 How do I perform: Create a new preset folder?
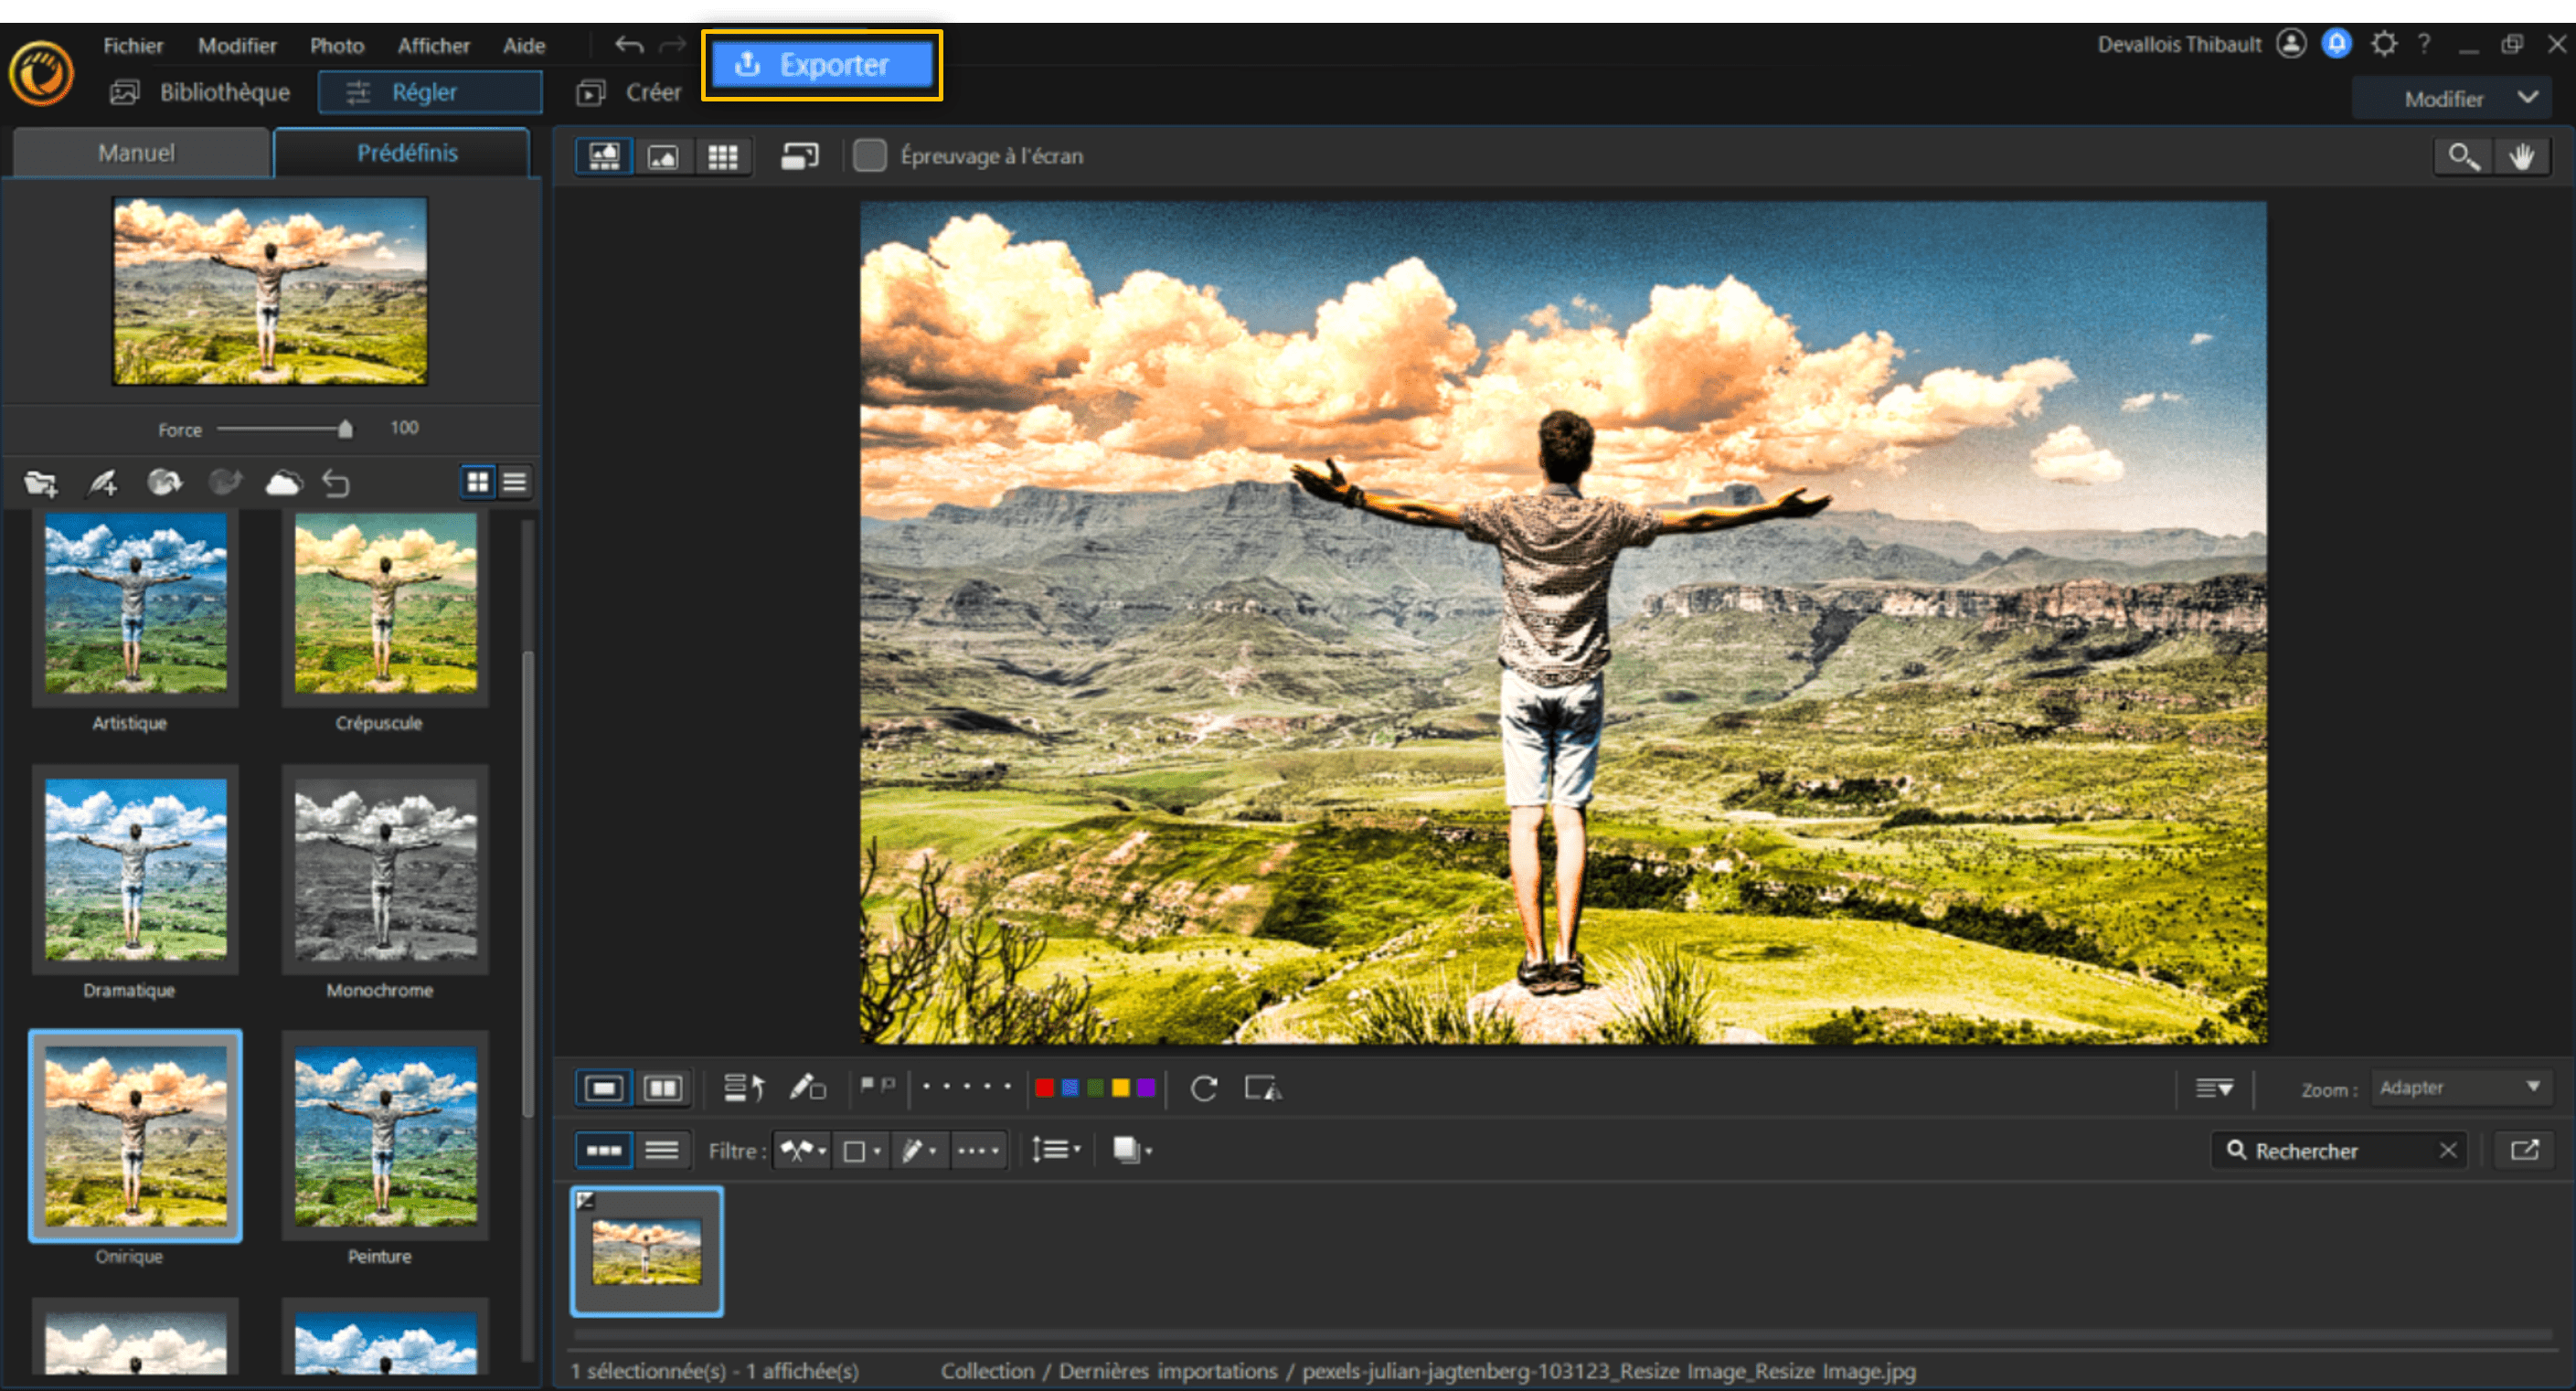[42, 483]
